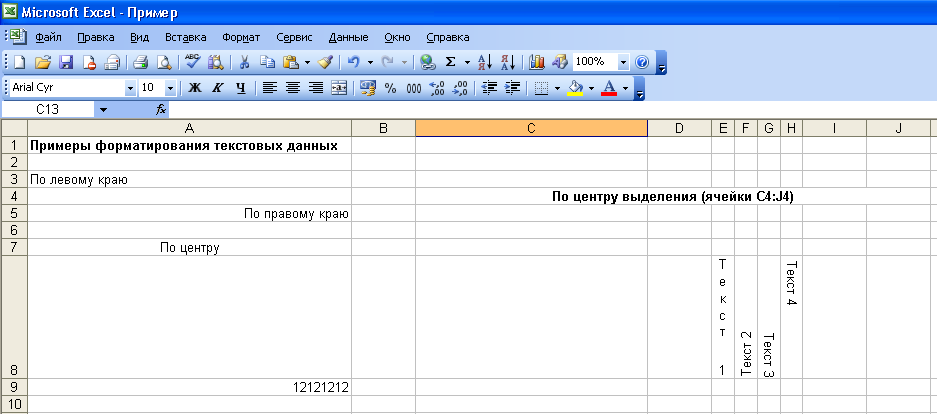Open the 100% zoom dropdown
This screenshot has width=937, height=414.
point(623,62)
